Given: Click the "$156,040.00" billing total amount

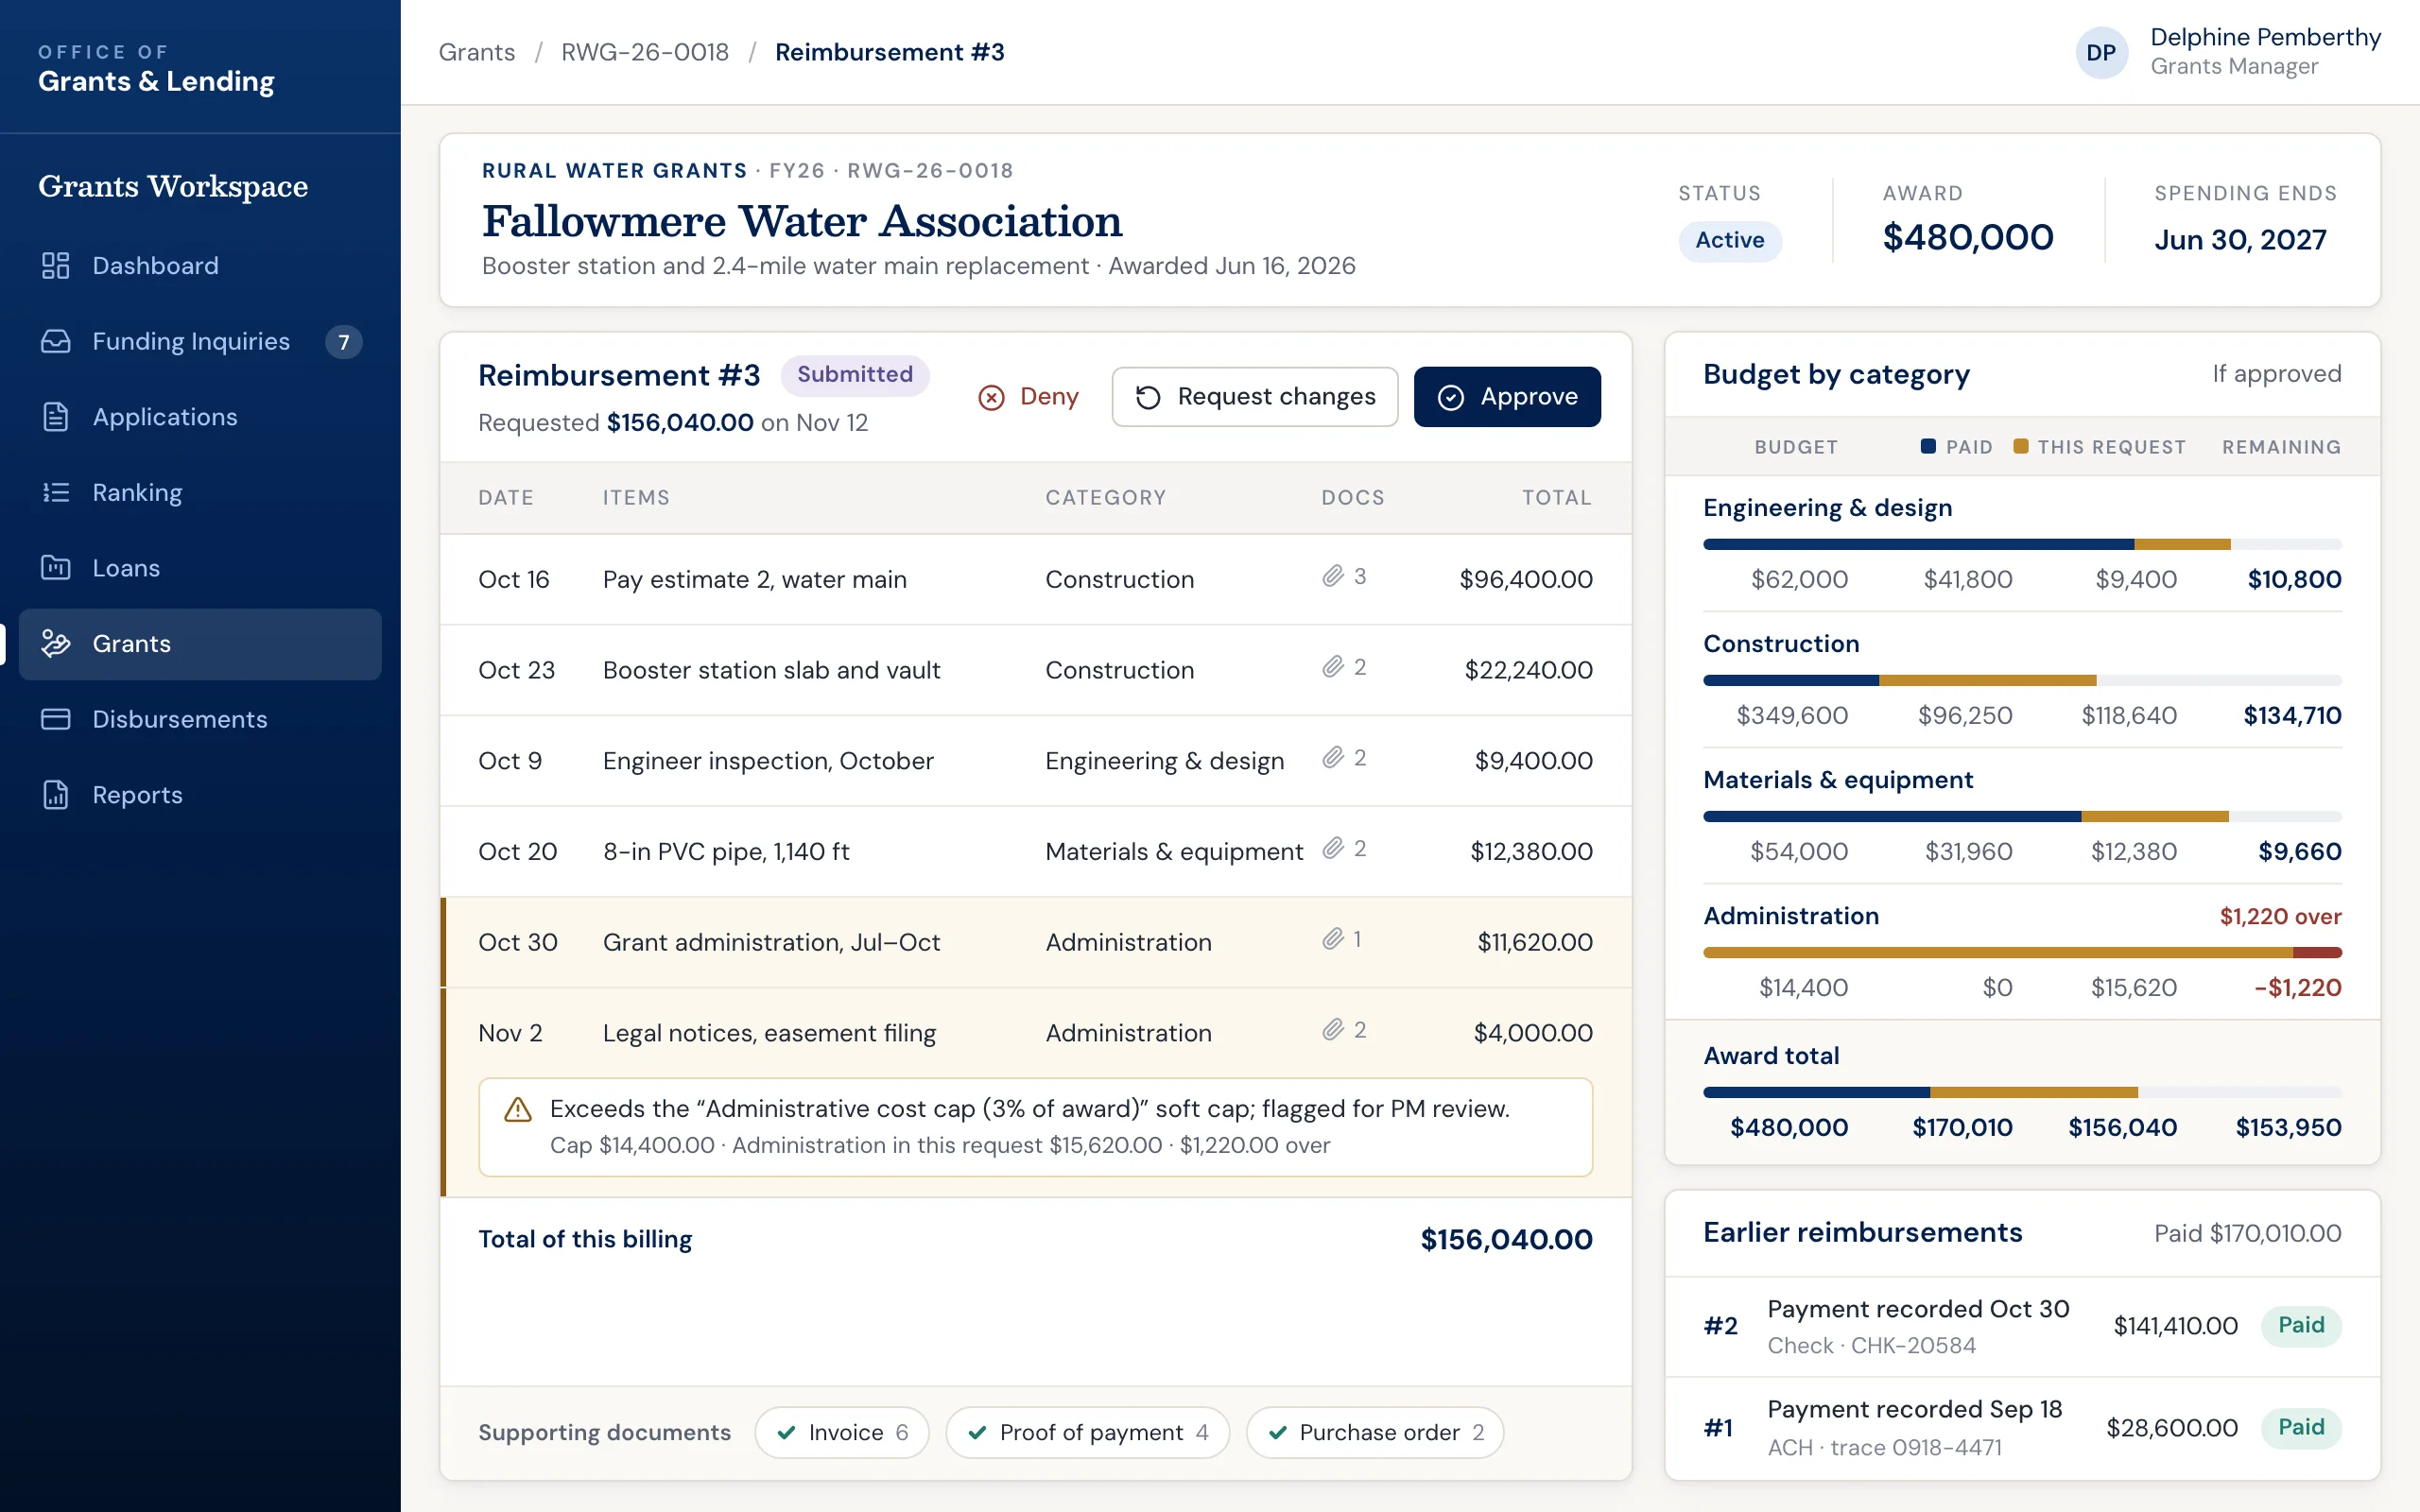Looking at the screenshot, I should [x=1506, y=1240].
